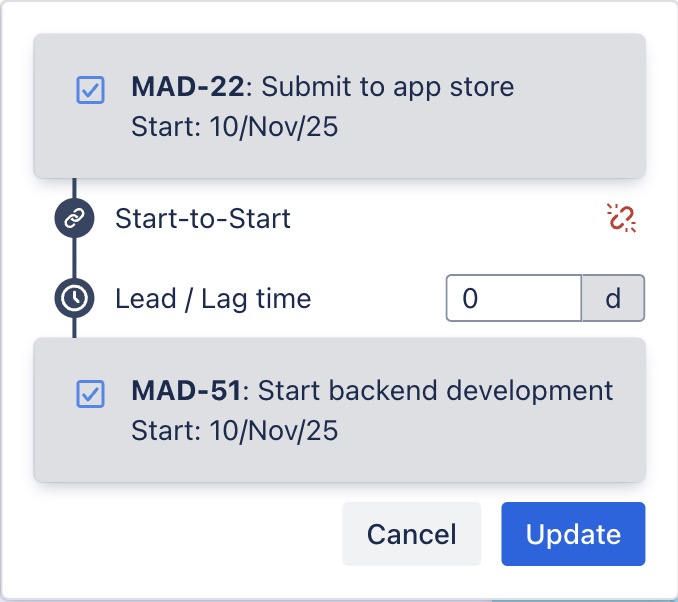Click the Lead / Lag clock icon
The image size is (678, 602).
pyautogui.click(x=74, y=298)
